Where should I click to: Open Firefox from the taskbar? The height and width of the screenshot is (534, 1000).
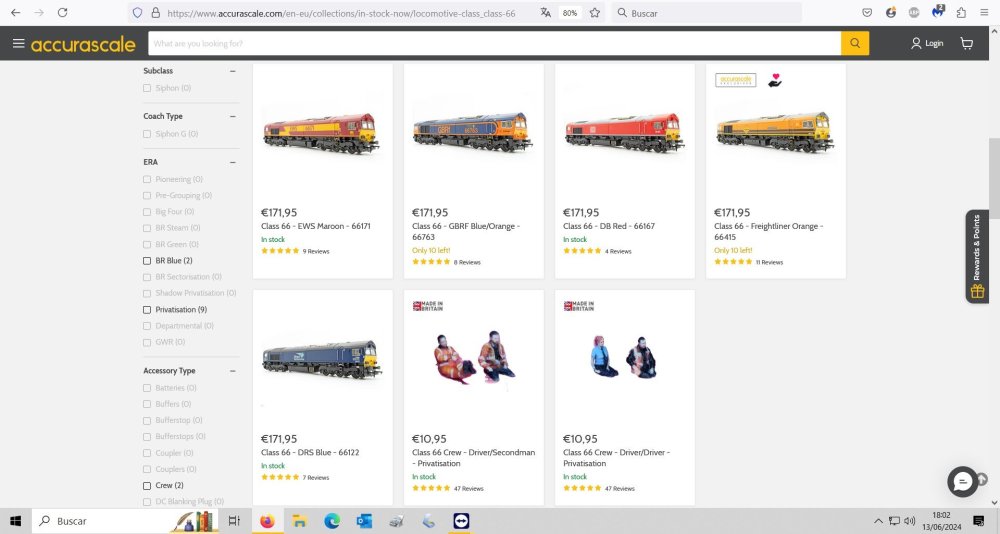[x=267, y=521]
